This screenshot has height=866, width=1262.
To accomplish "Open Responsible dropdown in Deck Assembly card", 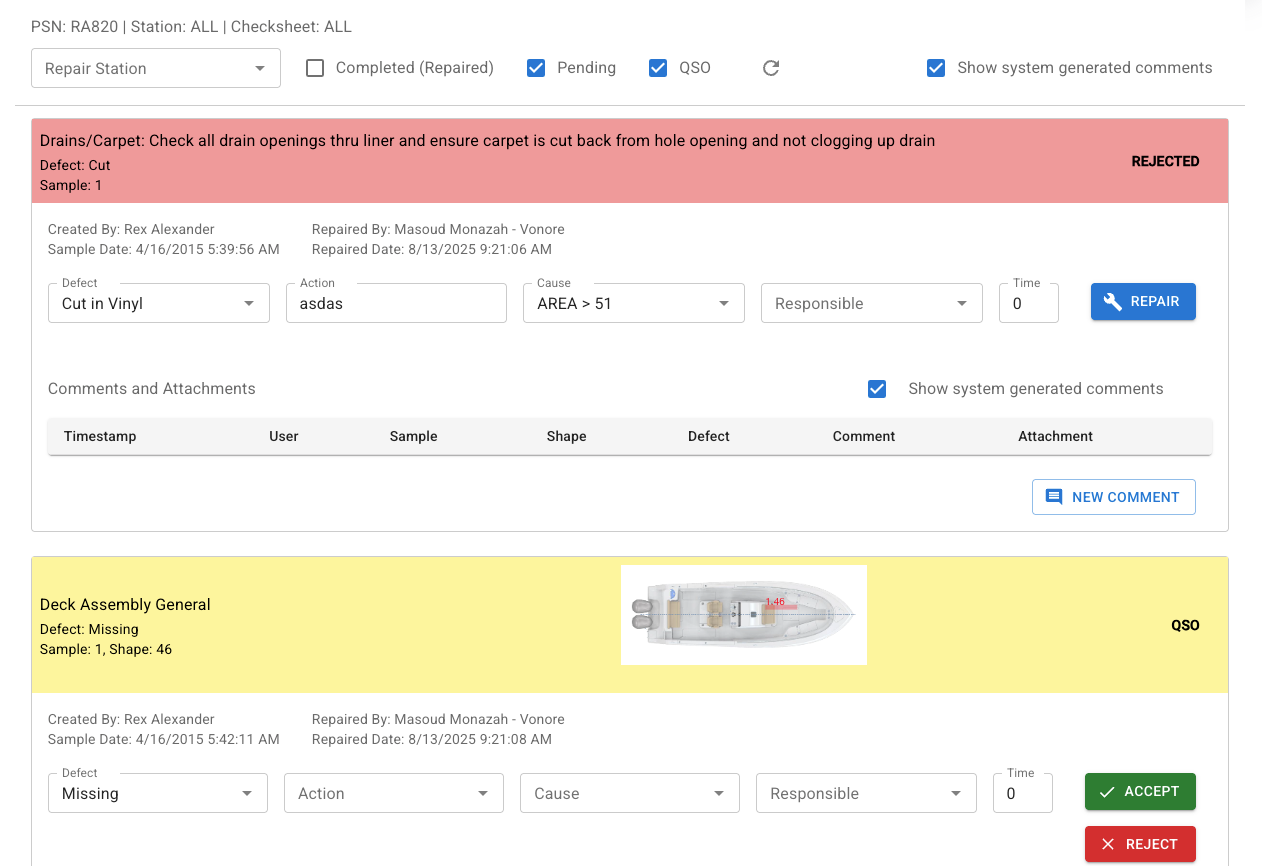I will (x=866, y=793).
